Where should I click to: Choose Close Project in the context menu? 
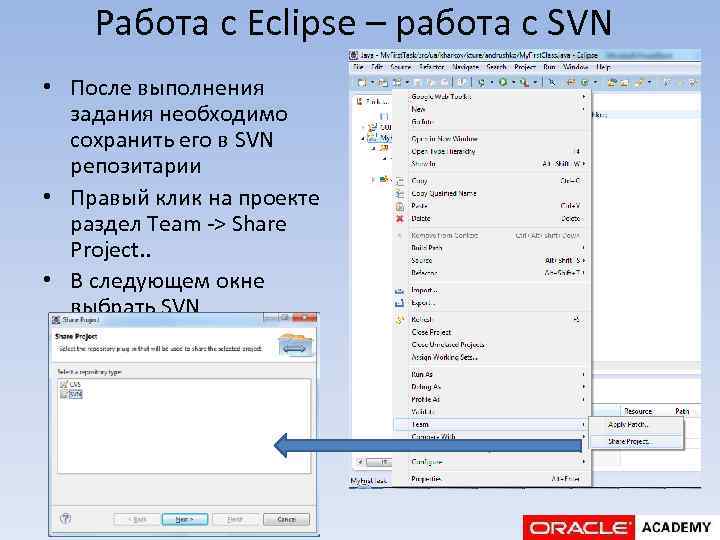(491, 332)
